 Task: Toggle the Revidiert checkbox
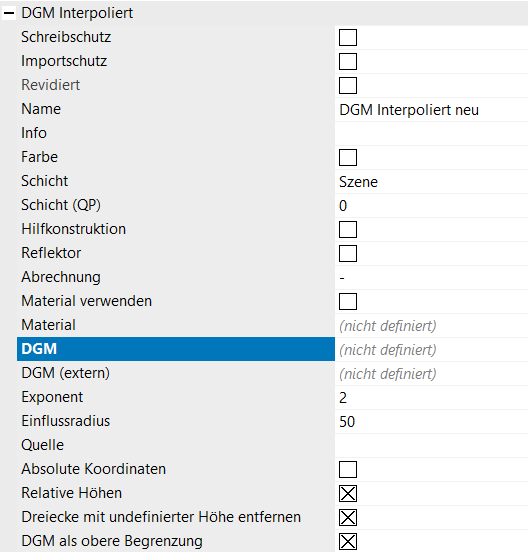348,85
